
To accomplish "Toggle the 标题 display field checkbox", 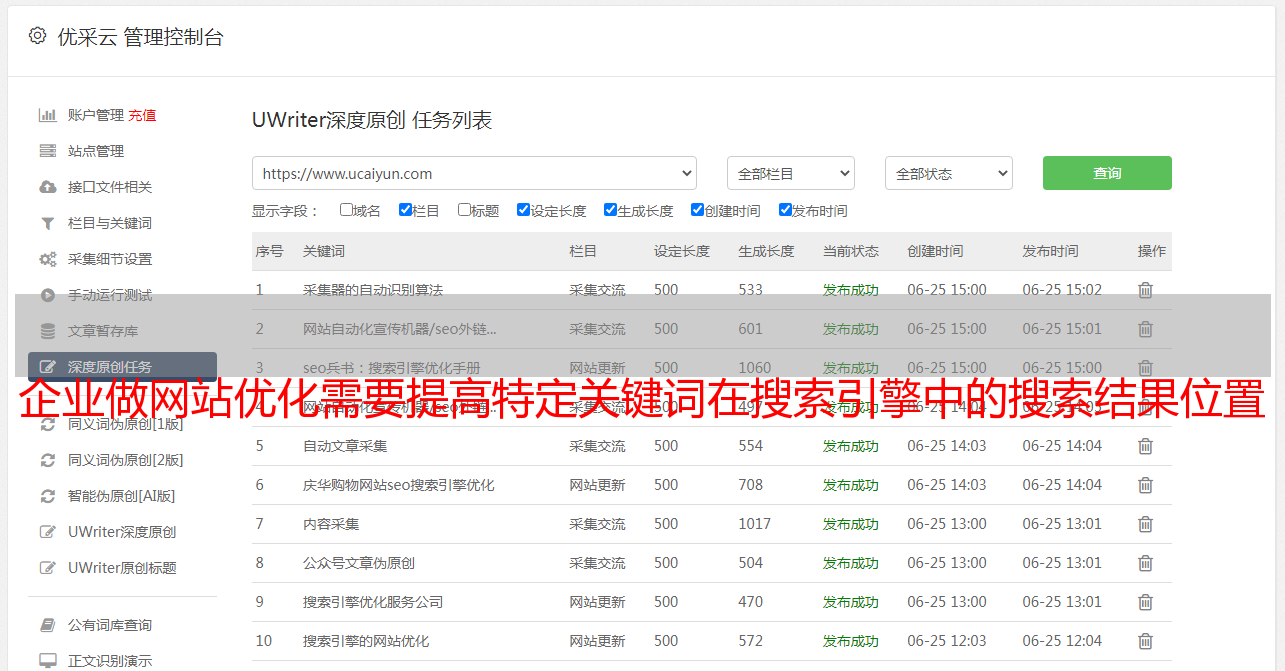I will point(464,210).
